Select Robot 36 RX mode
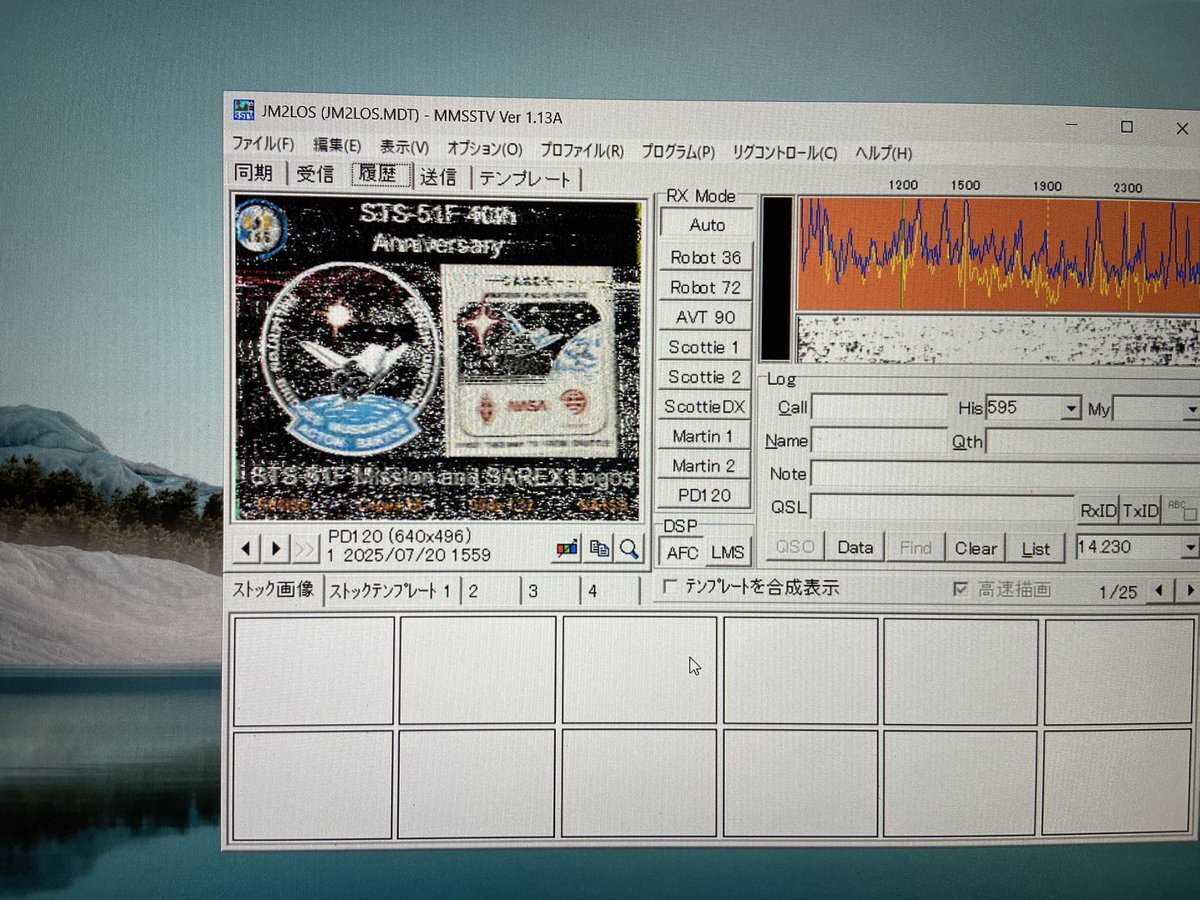The height and width of the screenshot is (900, 1200). tap(706, 257)
